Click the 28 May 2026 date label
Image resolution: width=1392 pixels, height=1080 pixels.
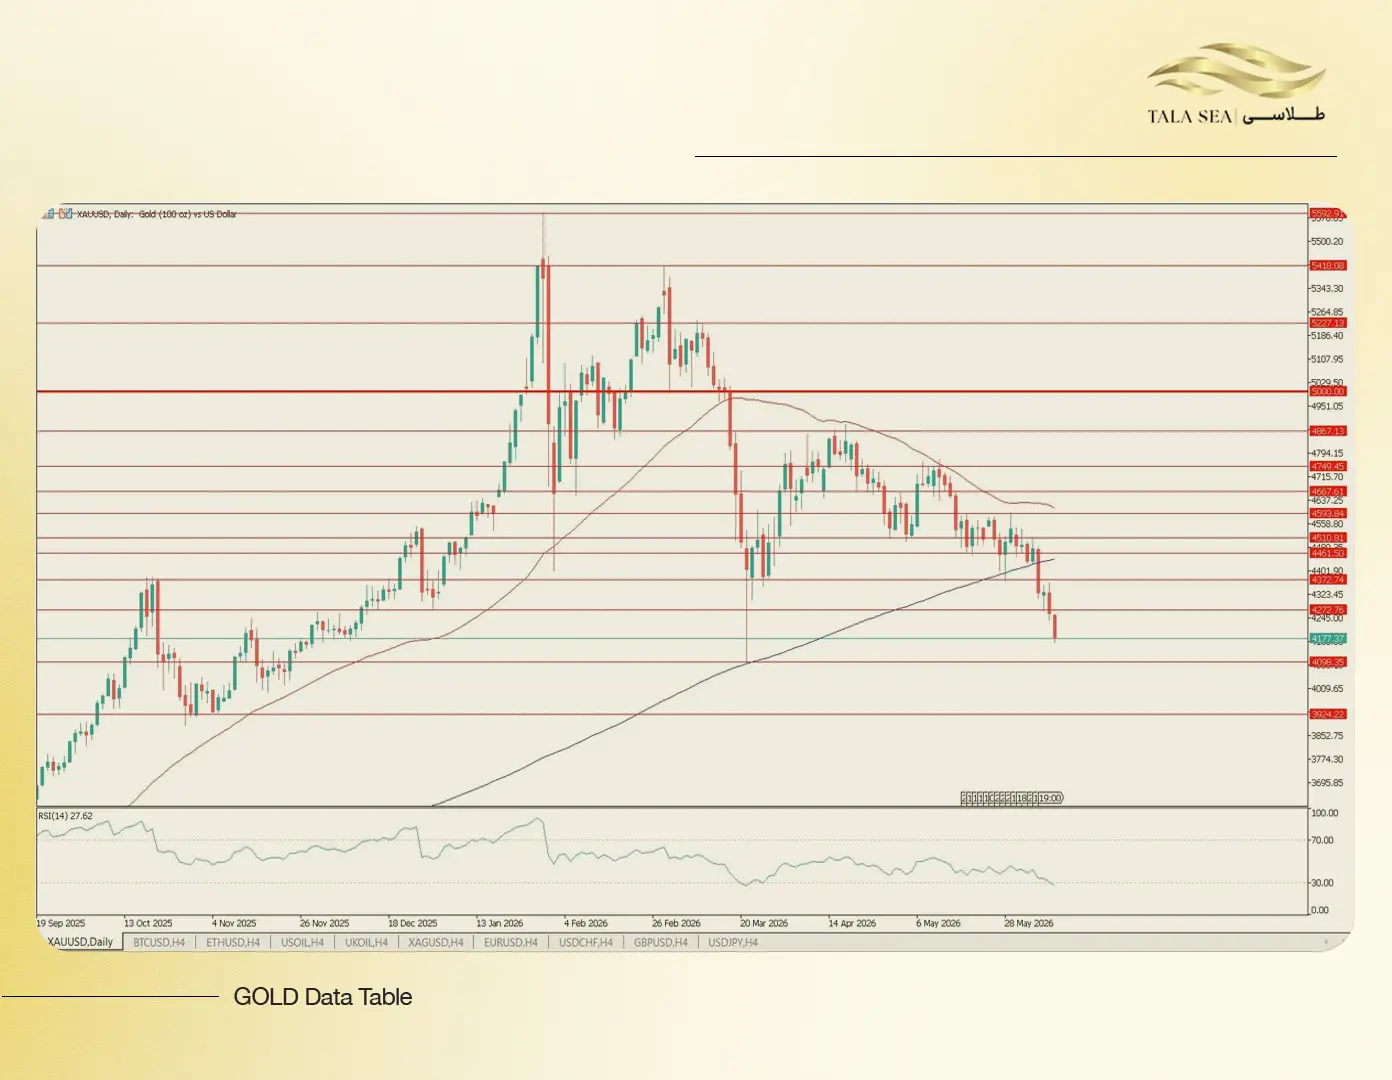tap(1029, 923)
